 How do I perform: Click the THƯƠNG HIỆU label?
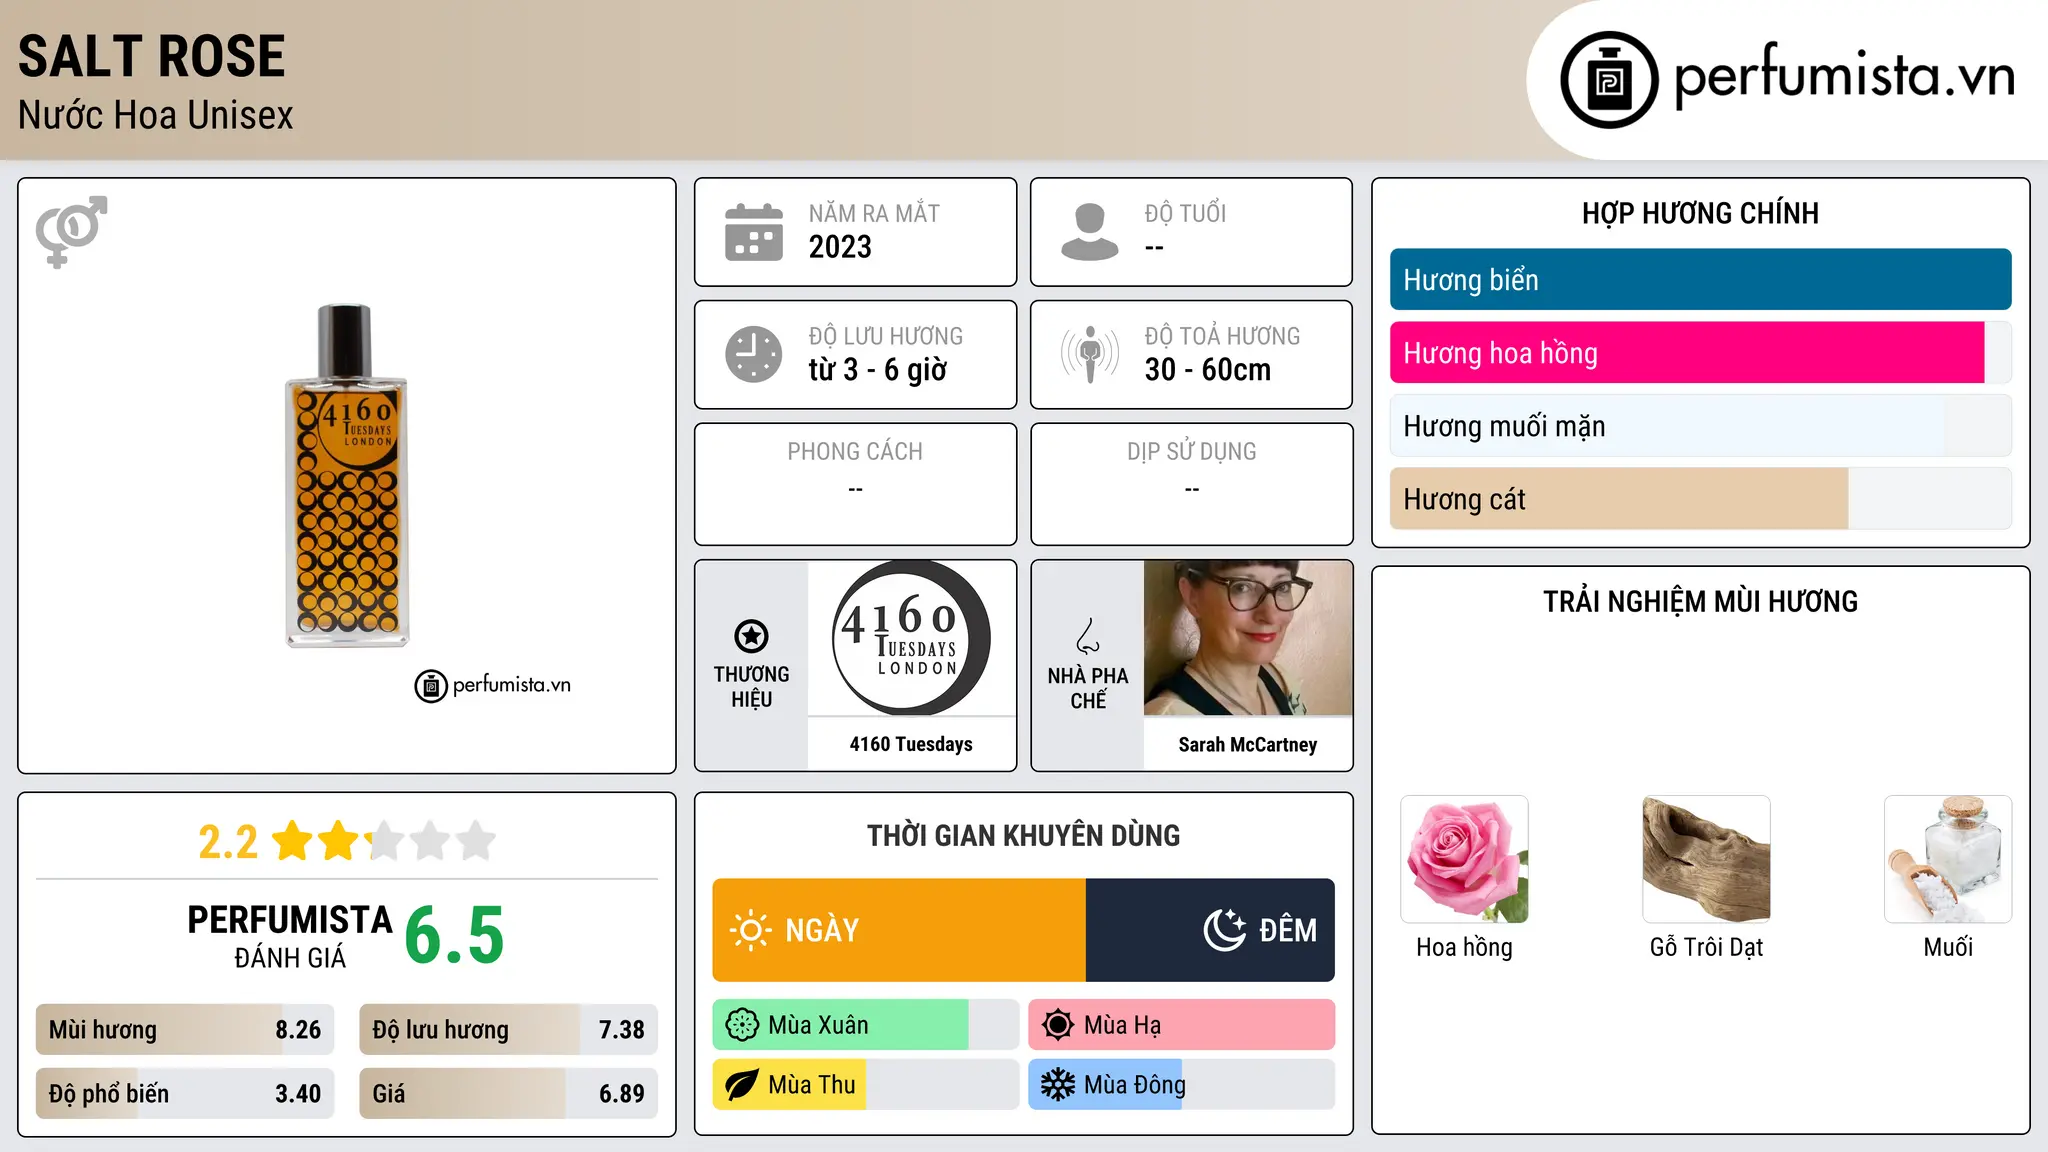(x=751, y=687)
